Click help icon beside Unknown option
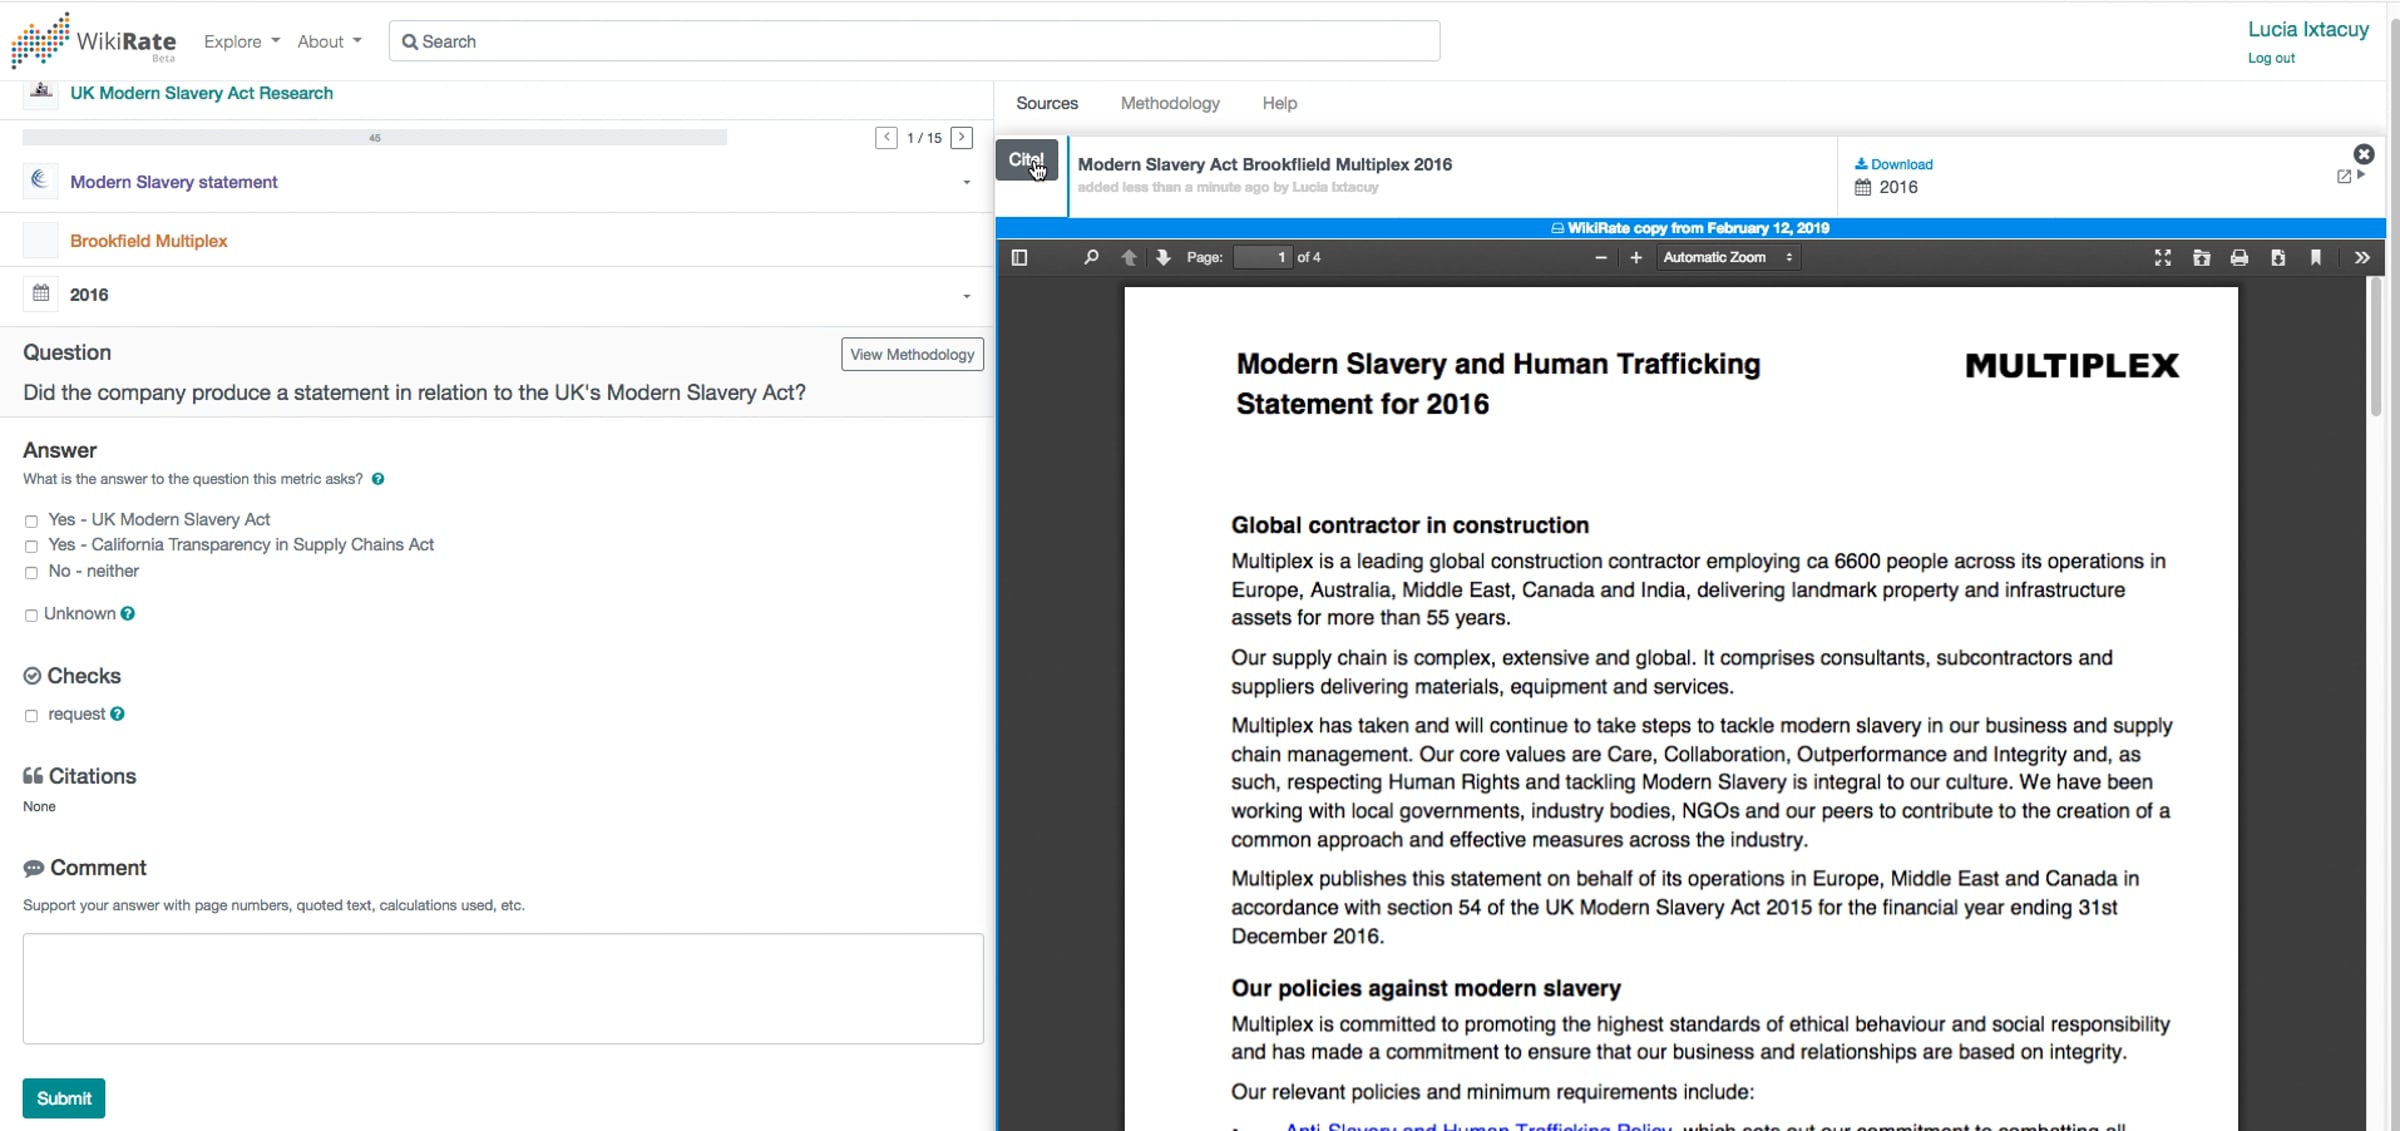This screenshot has width=2400, height=1131. 128,614
